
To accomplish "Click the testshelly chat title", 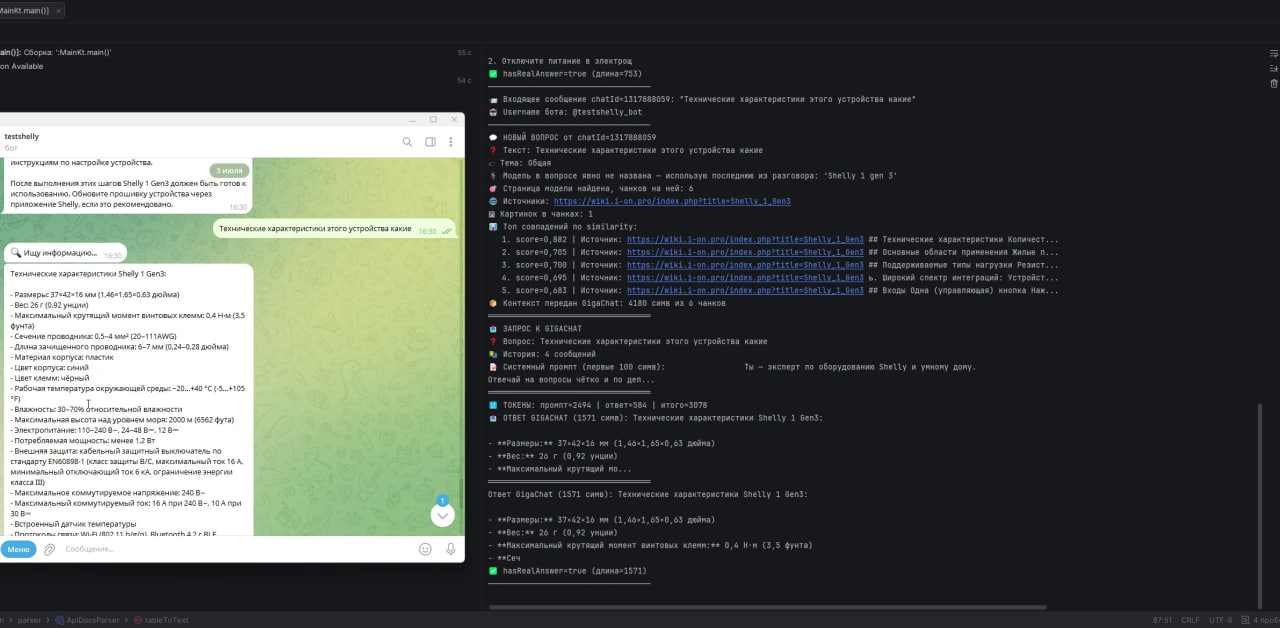I will point(22,136).
